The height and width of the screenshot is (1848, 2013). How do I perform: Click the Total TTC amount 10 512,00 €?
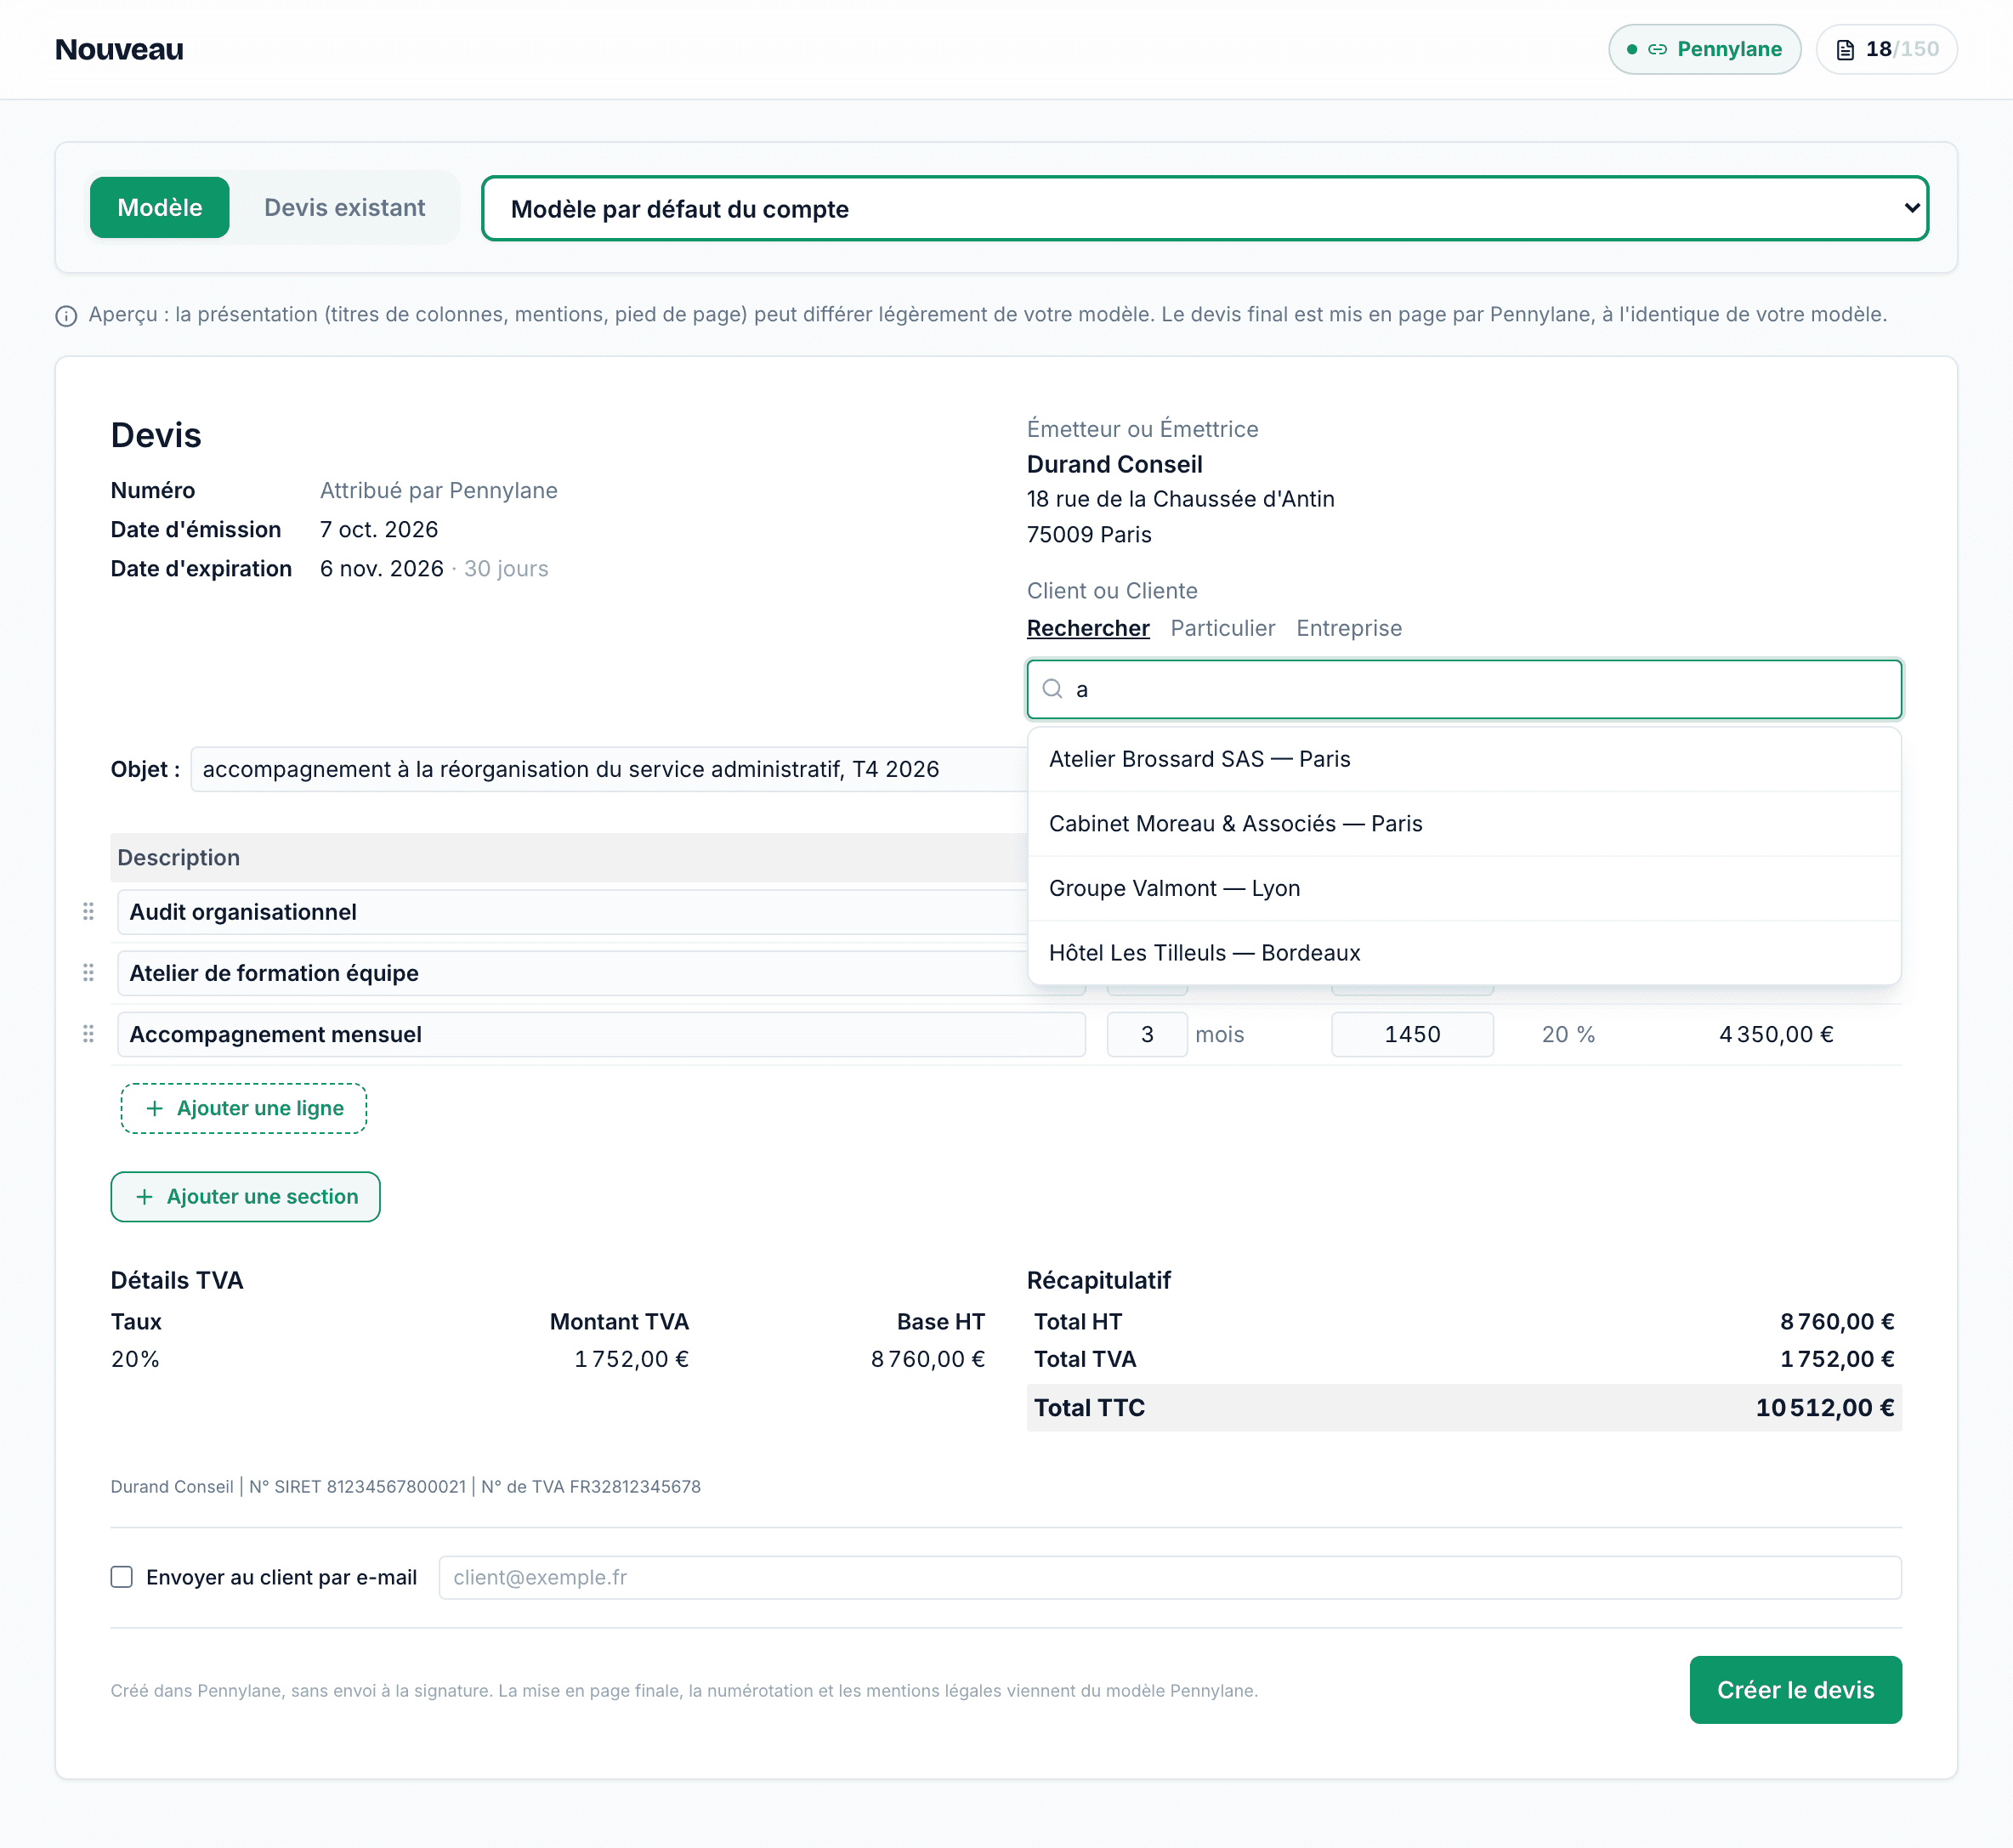click(1825, 1408)
